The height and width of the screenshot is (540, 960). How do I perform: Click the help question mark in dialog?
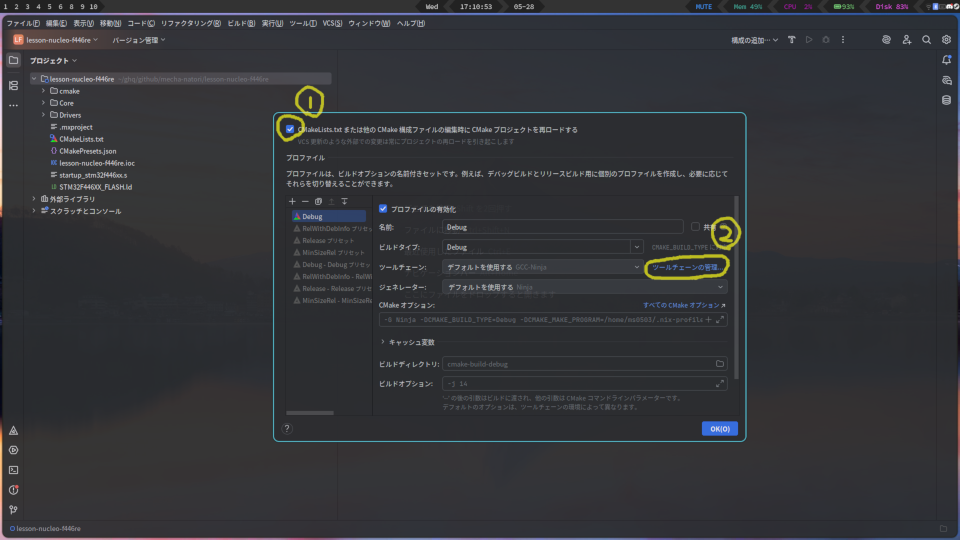(x=287, y=429)
